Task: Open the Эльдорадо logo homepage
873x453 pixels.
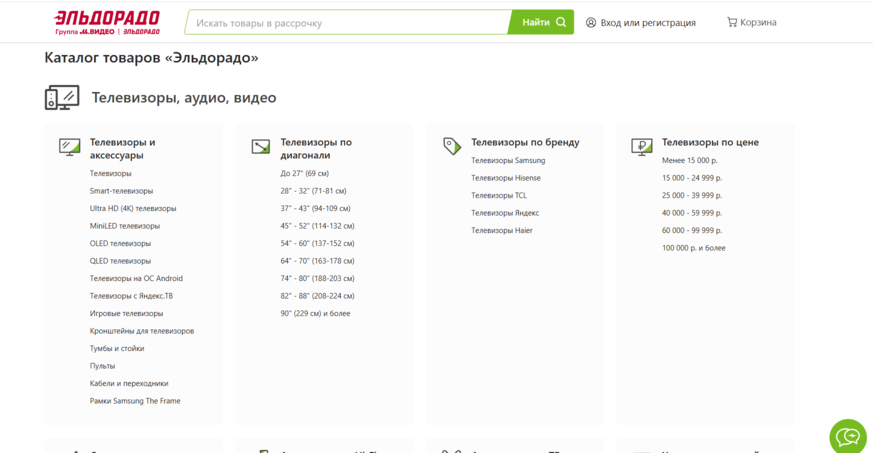Action: pos(107,23)
